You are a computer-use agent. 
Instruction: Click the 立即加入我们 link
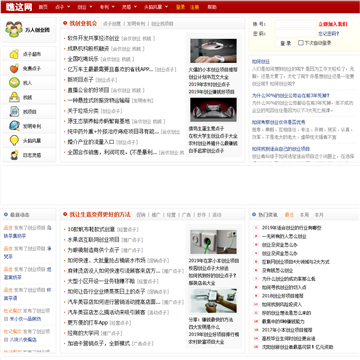333,24
